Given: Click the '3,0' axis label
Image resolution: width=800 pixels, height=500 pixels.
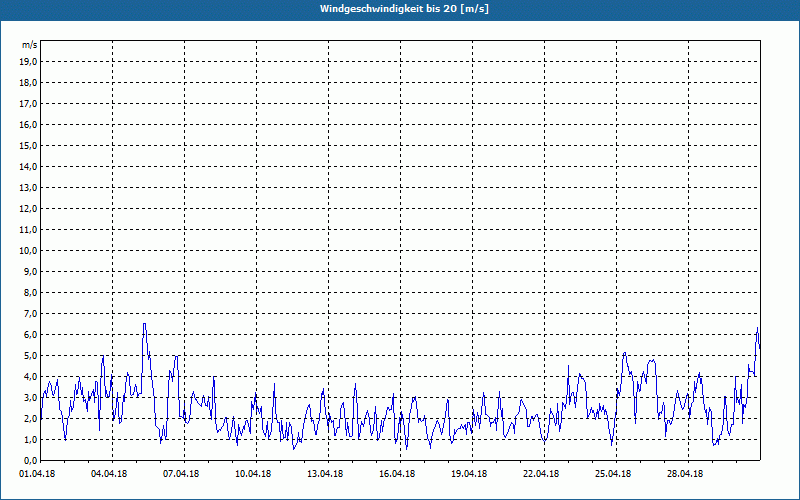Looking at the screenshot, I should pyautogui.click(x=31, y=397).
